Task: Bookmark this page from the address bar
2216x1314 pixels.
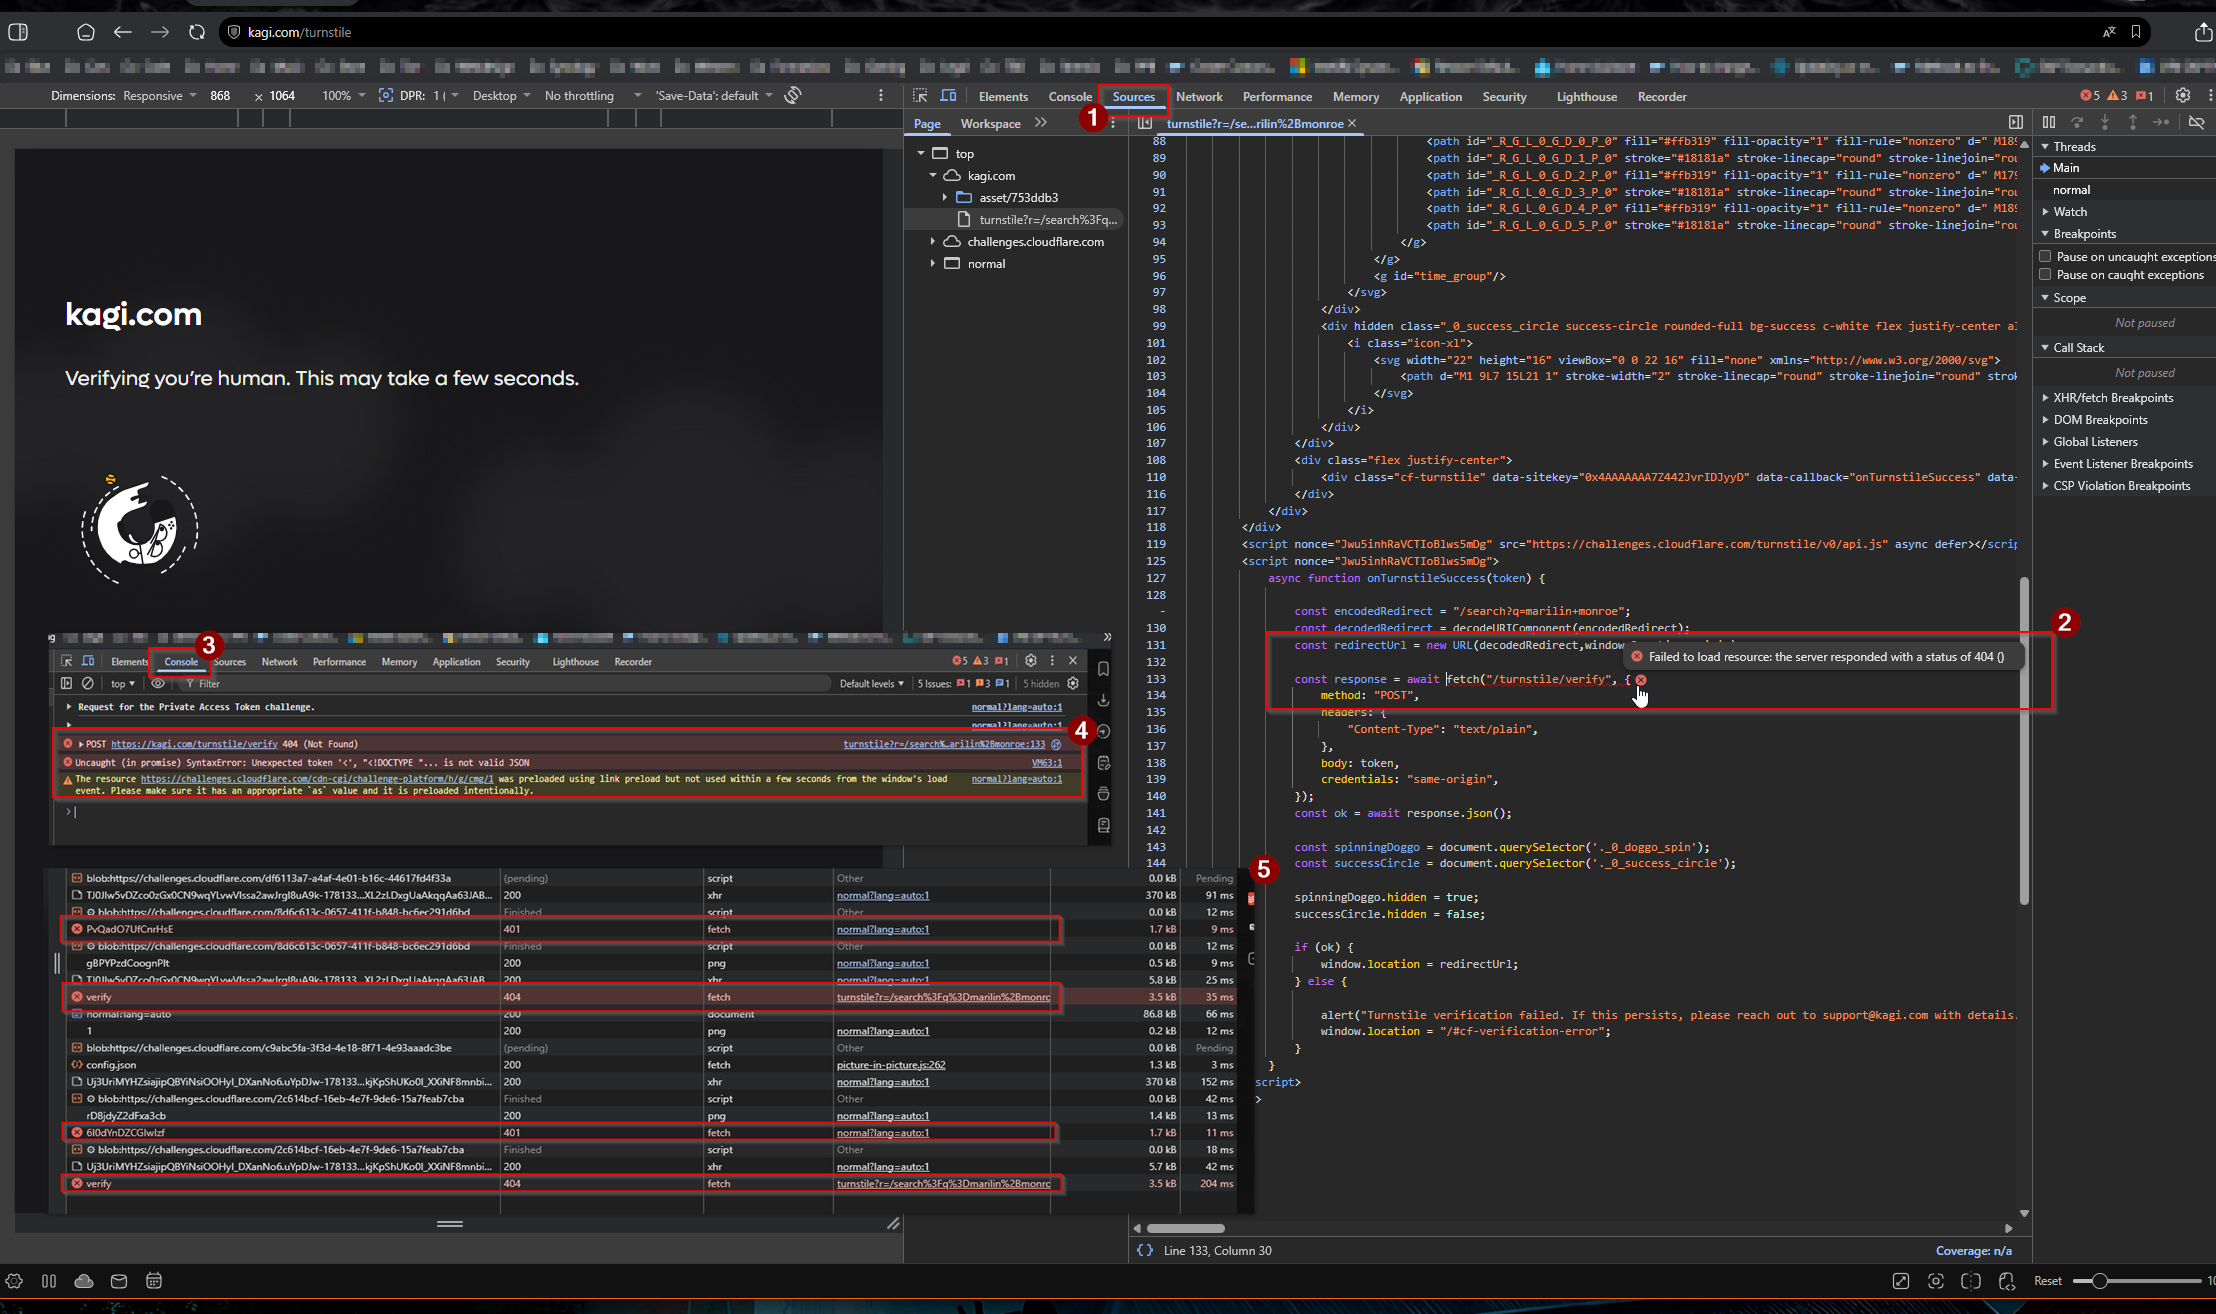Action: (x=2136, y=32)
